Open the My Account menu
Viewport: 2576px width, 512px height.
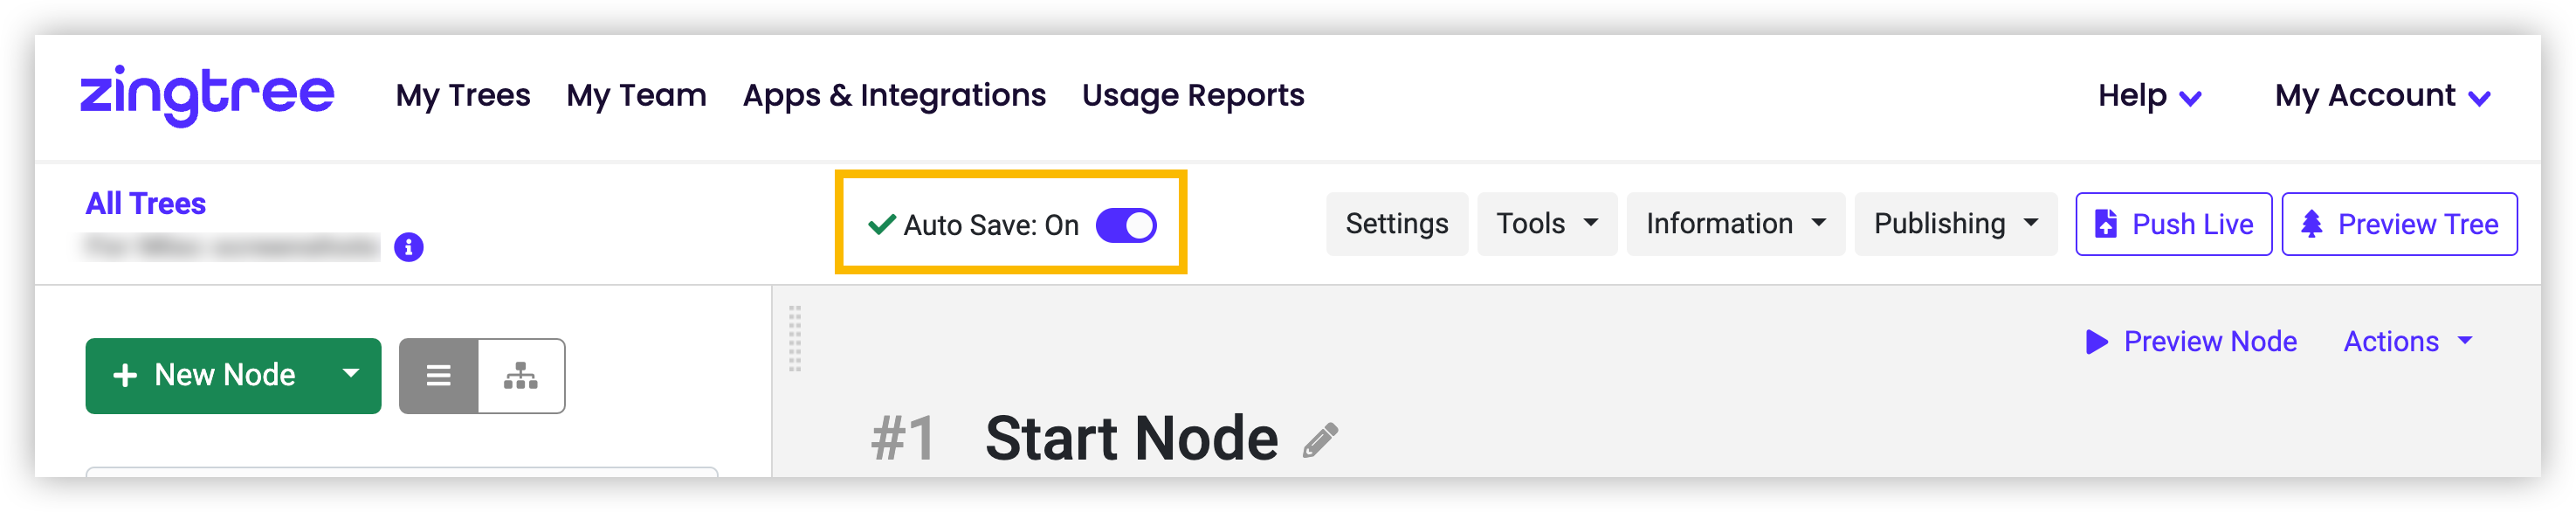point(2382,96)
